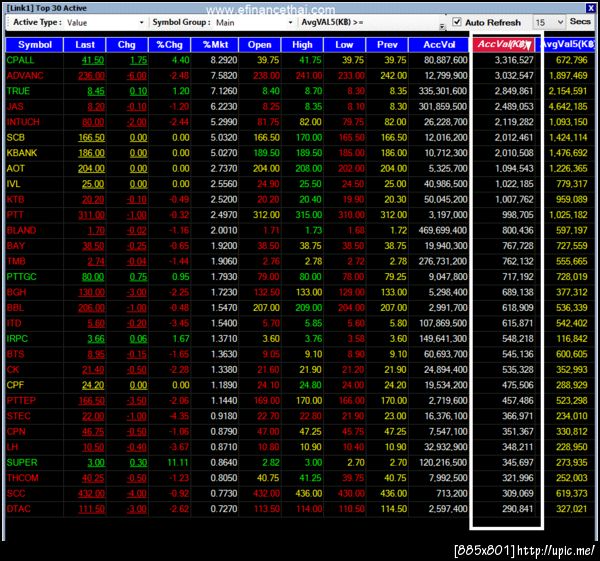Click the AccVal(KB) sorted column header
The width and height of the screenshot is (600, 561).
point(504,45)
